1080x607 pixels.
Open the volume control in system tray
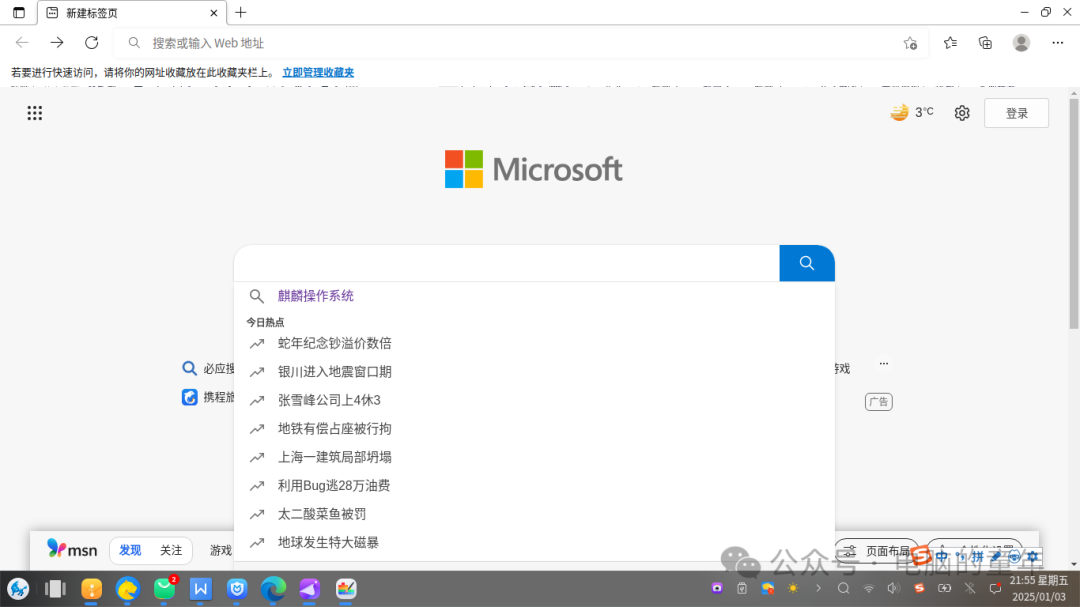[894, 589]
